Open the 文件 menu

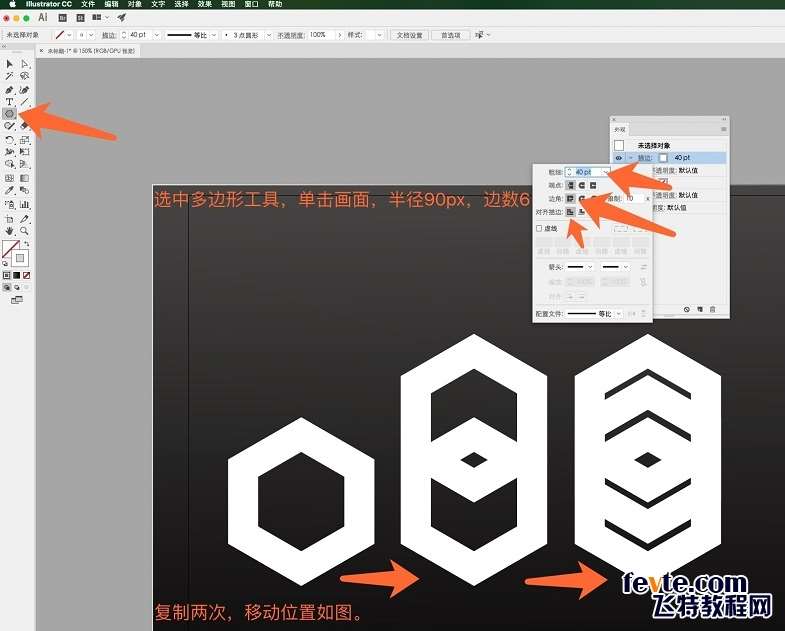point(88,4)
